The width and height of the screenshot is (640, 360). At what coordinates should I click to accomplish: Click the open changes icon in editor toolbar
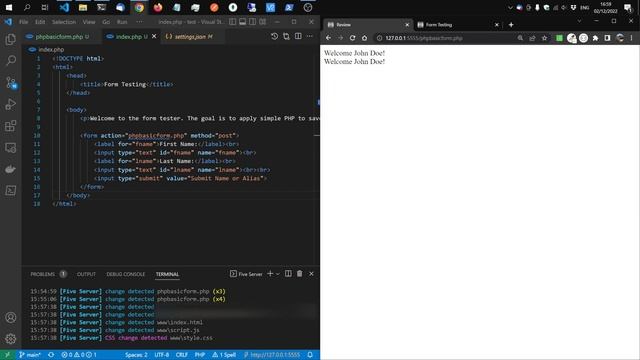(287, 36)
